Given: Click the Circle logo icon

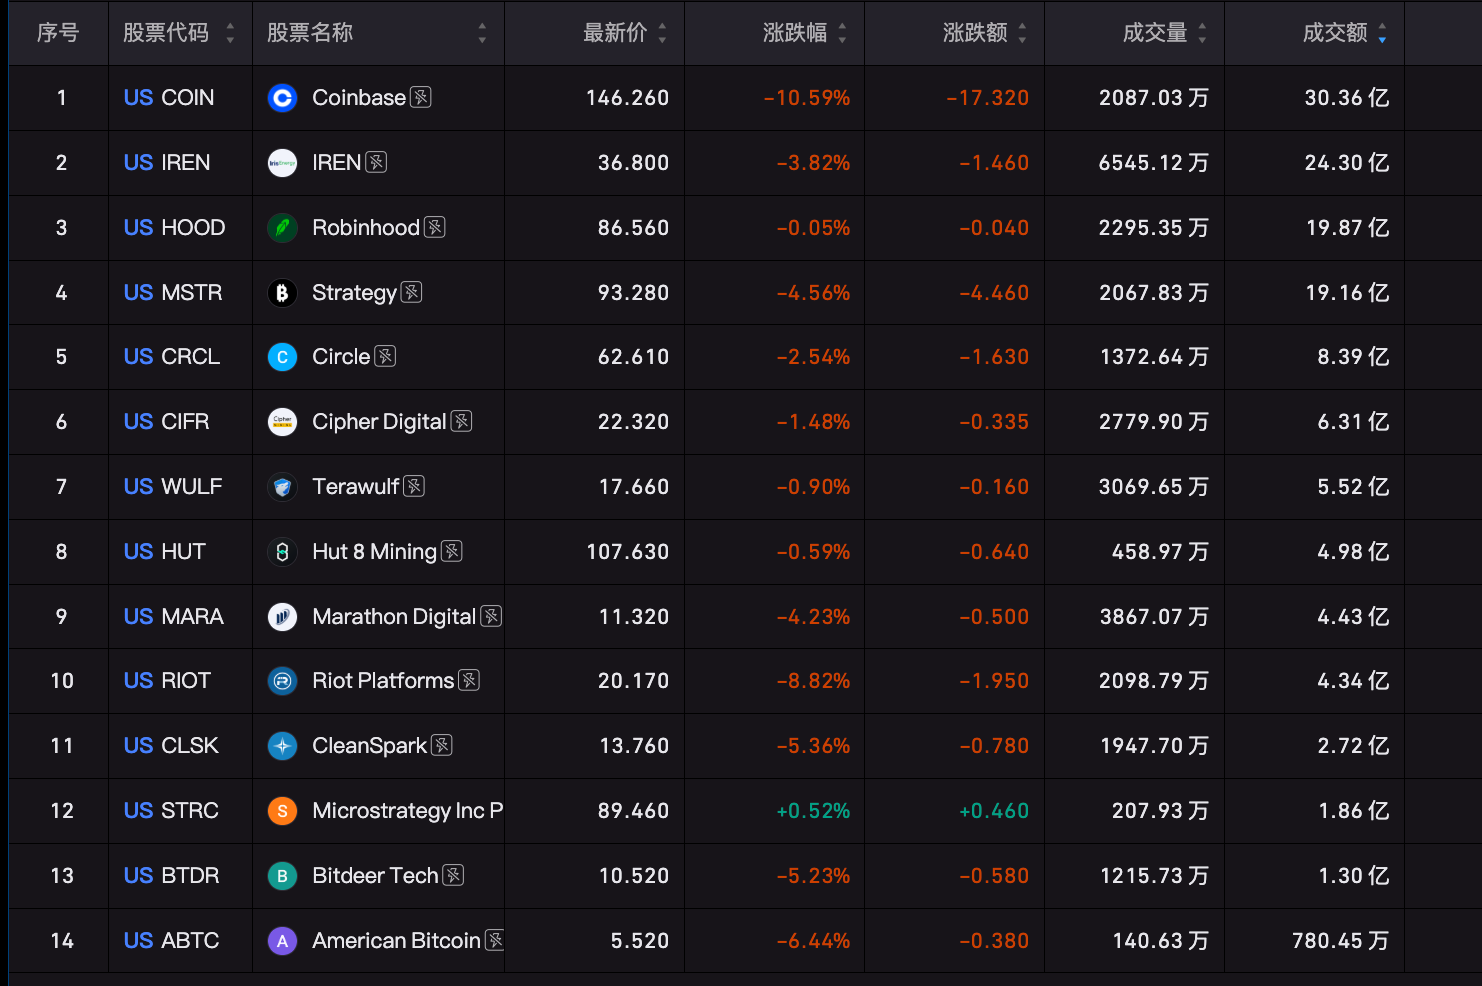Looking at the screenshot, I should click(282, 357).
